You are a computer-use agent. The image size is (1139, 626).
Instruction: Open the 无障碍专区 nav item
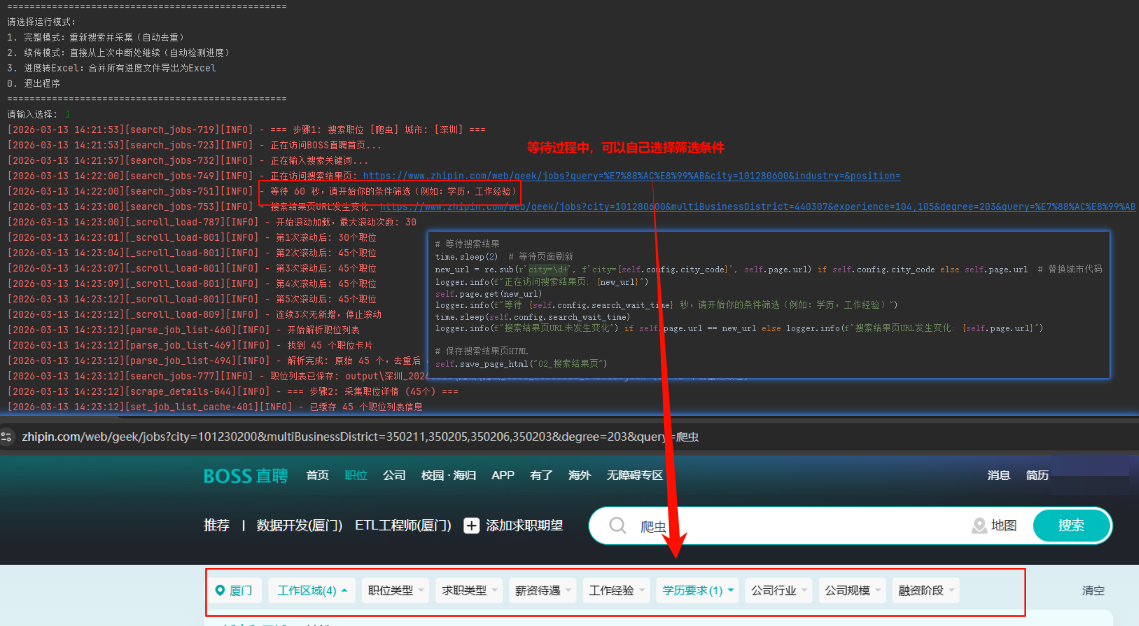pyautogui.click(x=635, y=475)
